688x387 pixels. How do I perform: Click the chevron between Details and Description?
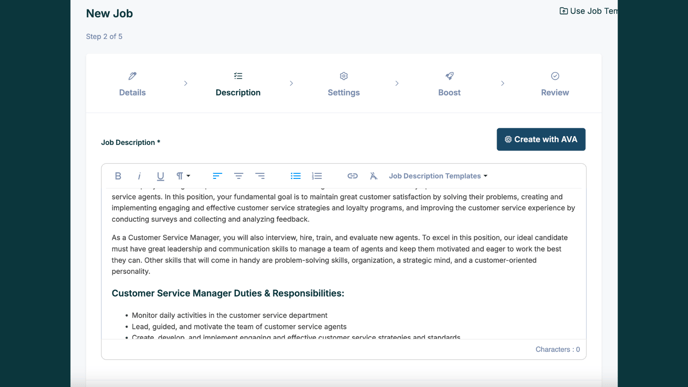coord(186,83)
